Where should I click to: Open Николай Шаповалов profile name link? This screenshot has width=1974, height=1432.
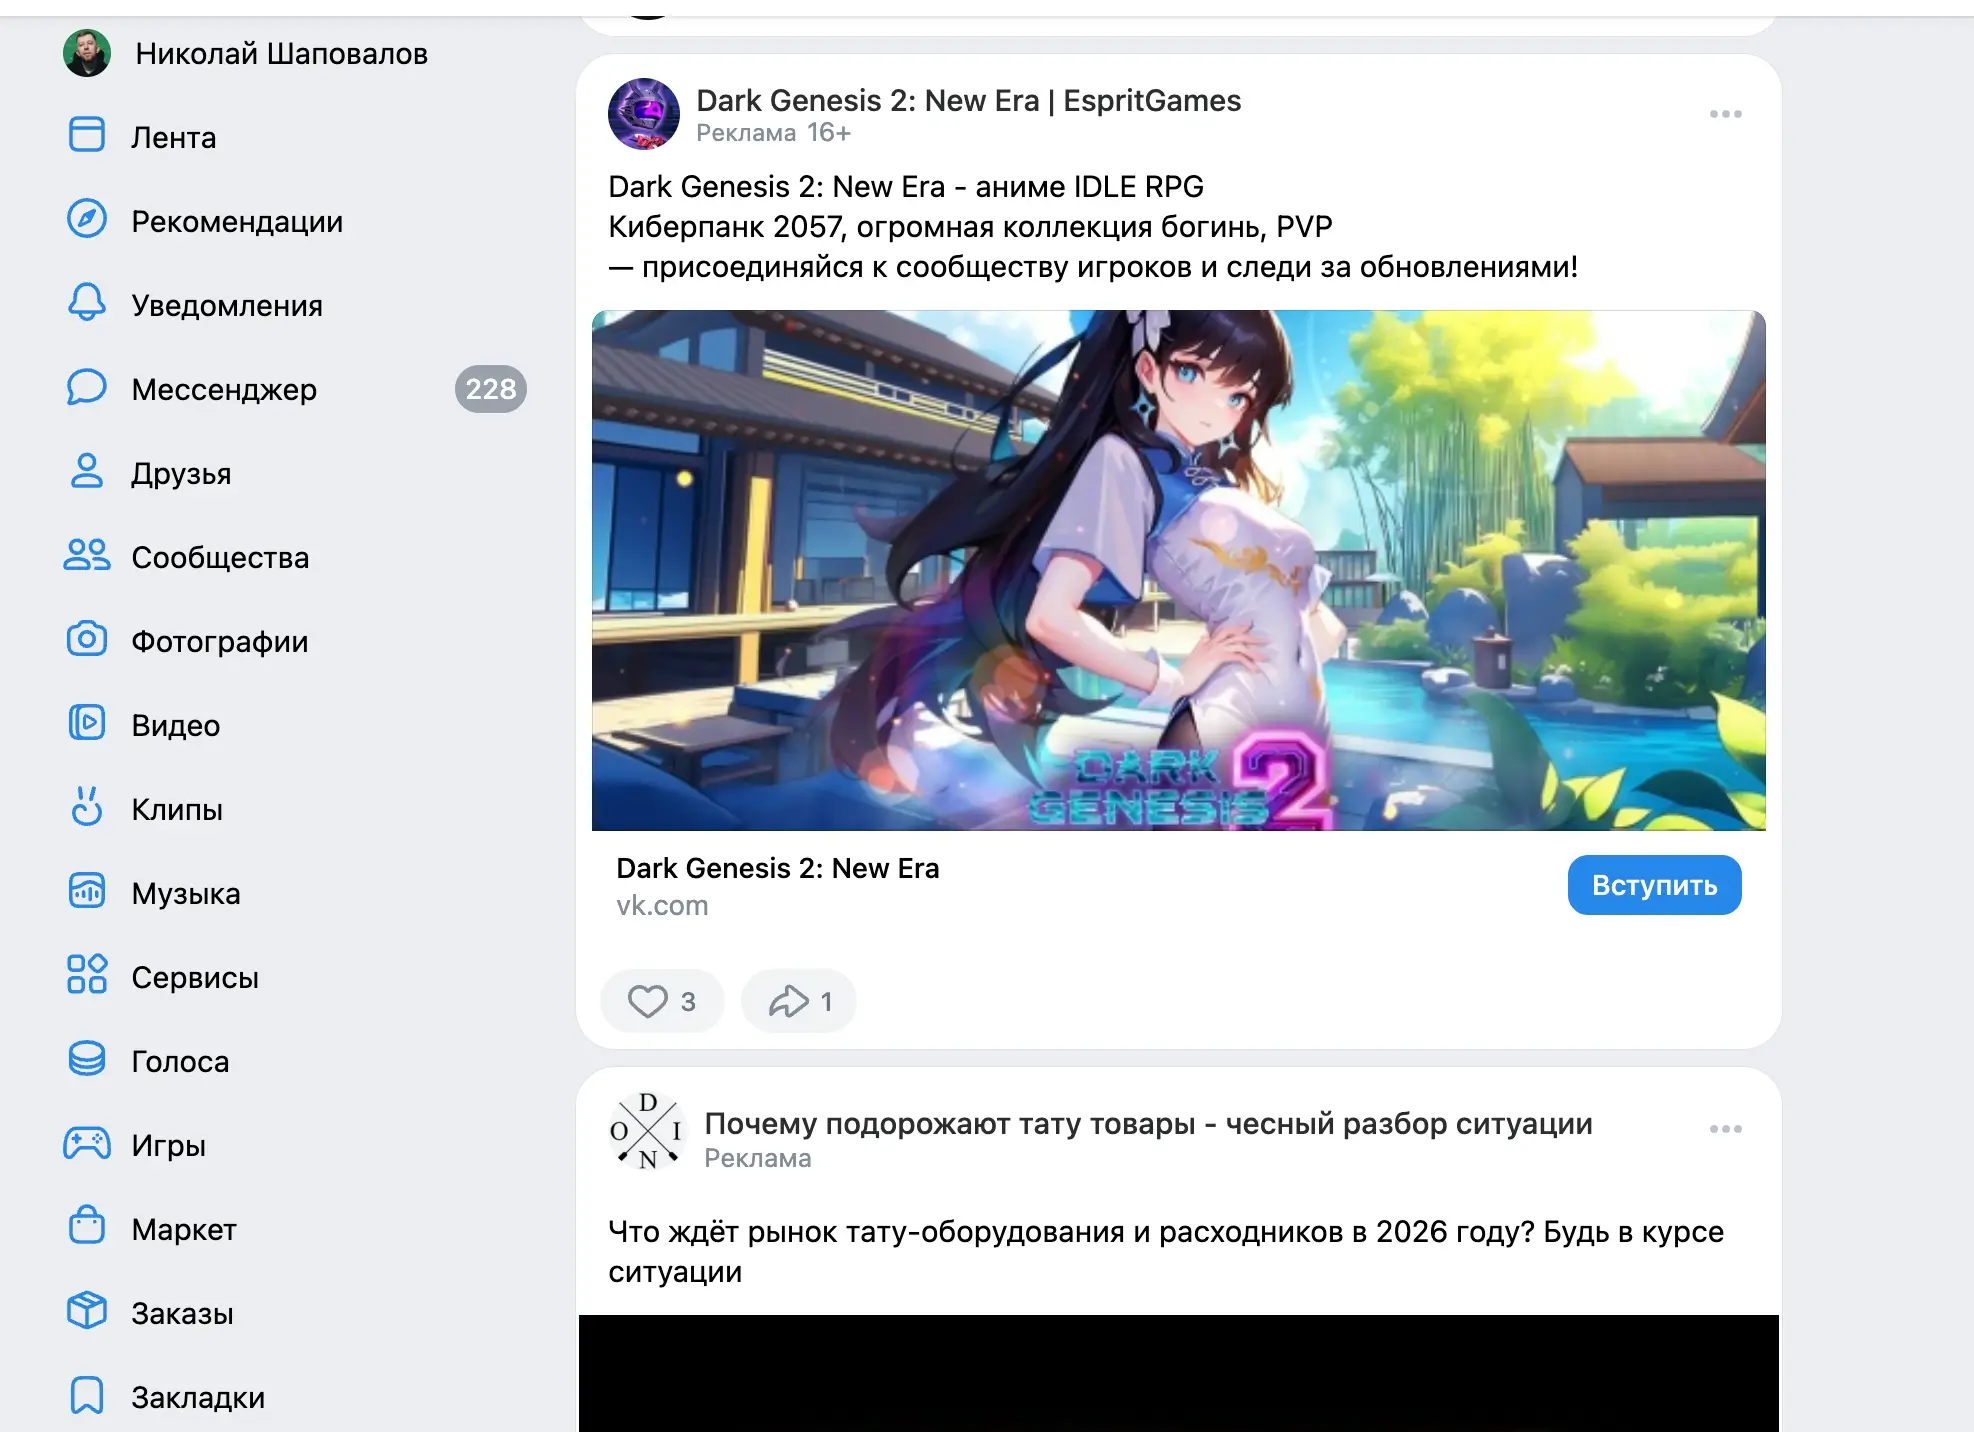(282, 53)
